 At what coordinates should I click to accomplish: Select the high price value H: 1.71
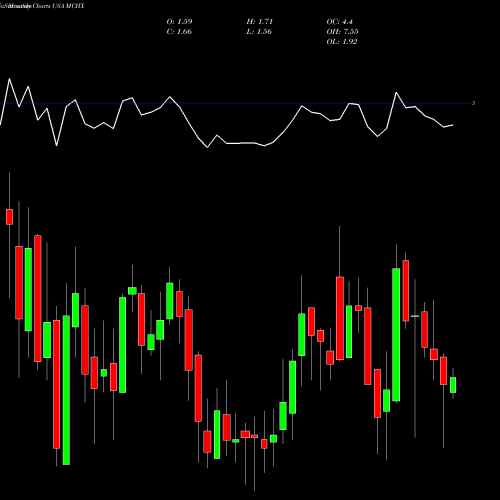[260, 22]
